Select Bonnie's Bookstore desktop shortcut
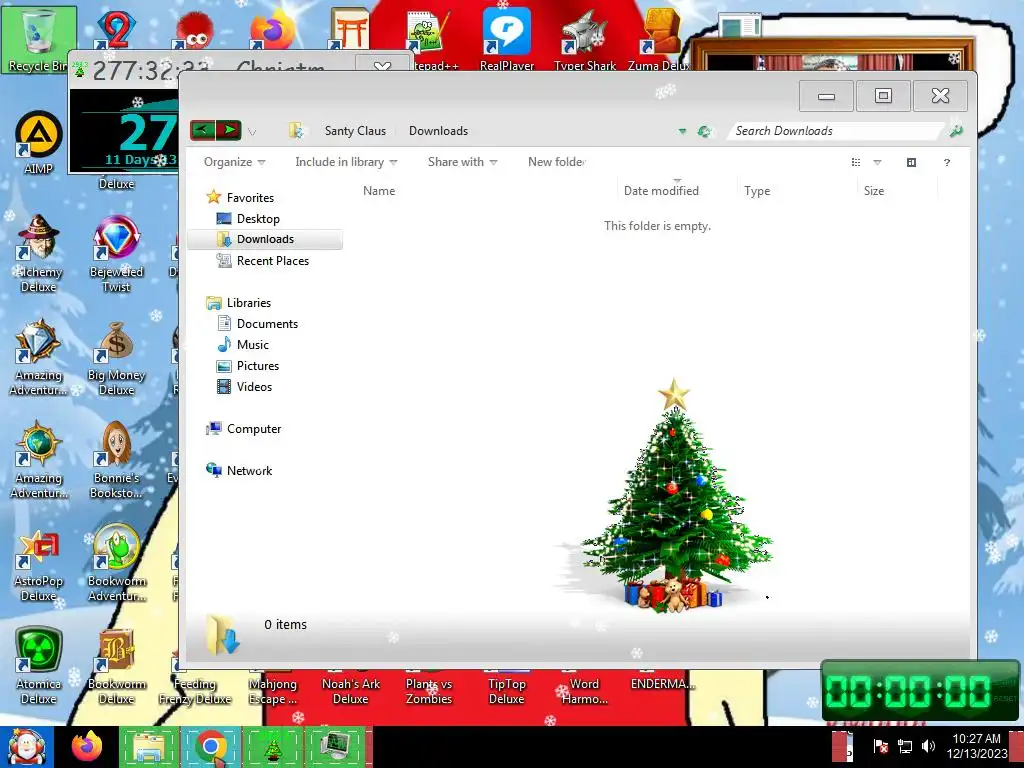The width and height of the screenshot is (1024, 768). 116,460
